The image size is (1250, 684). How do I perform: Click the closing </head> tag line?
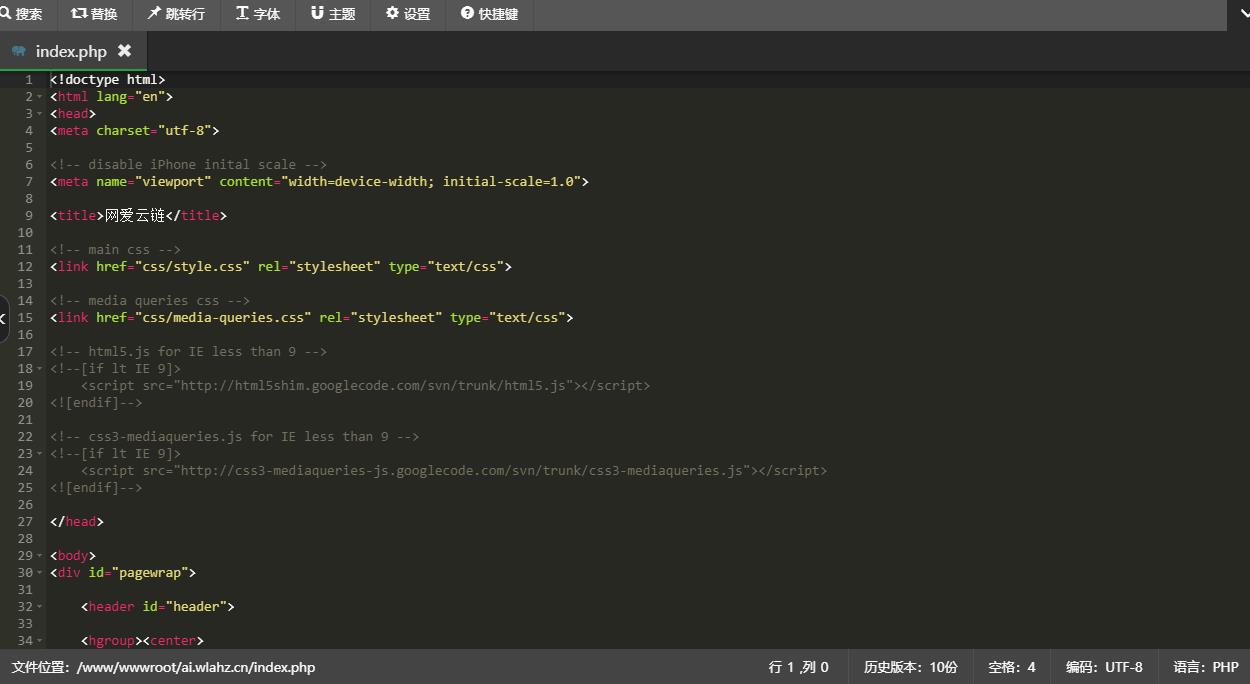77,522
